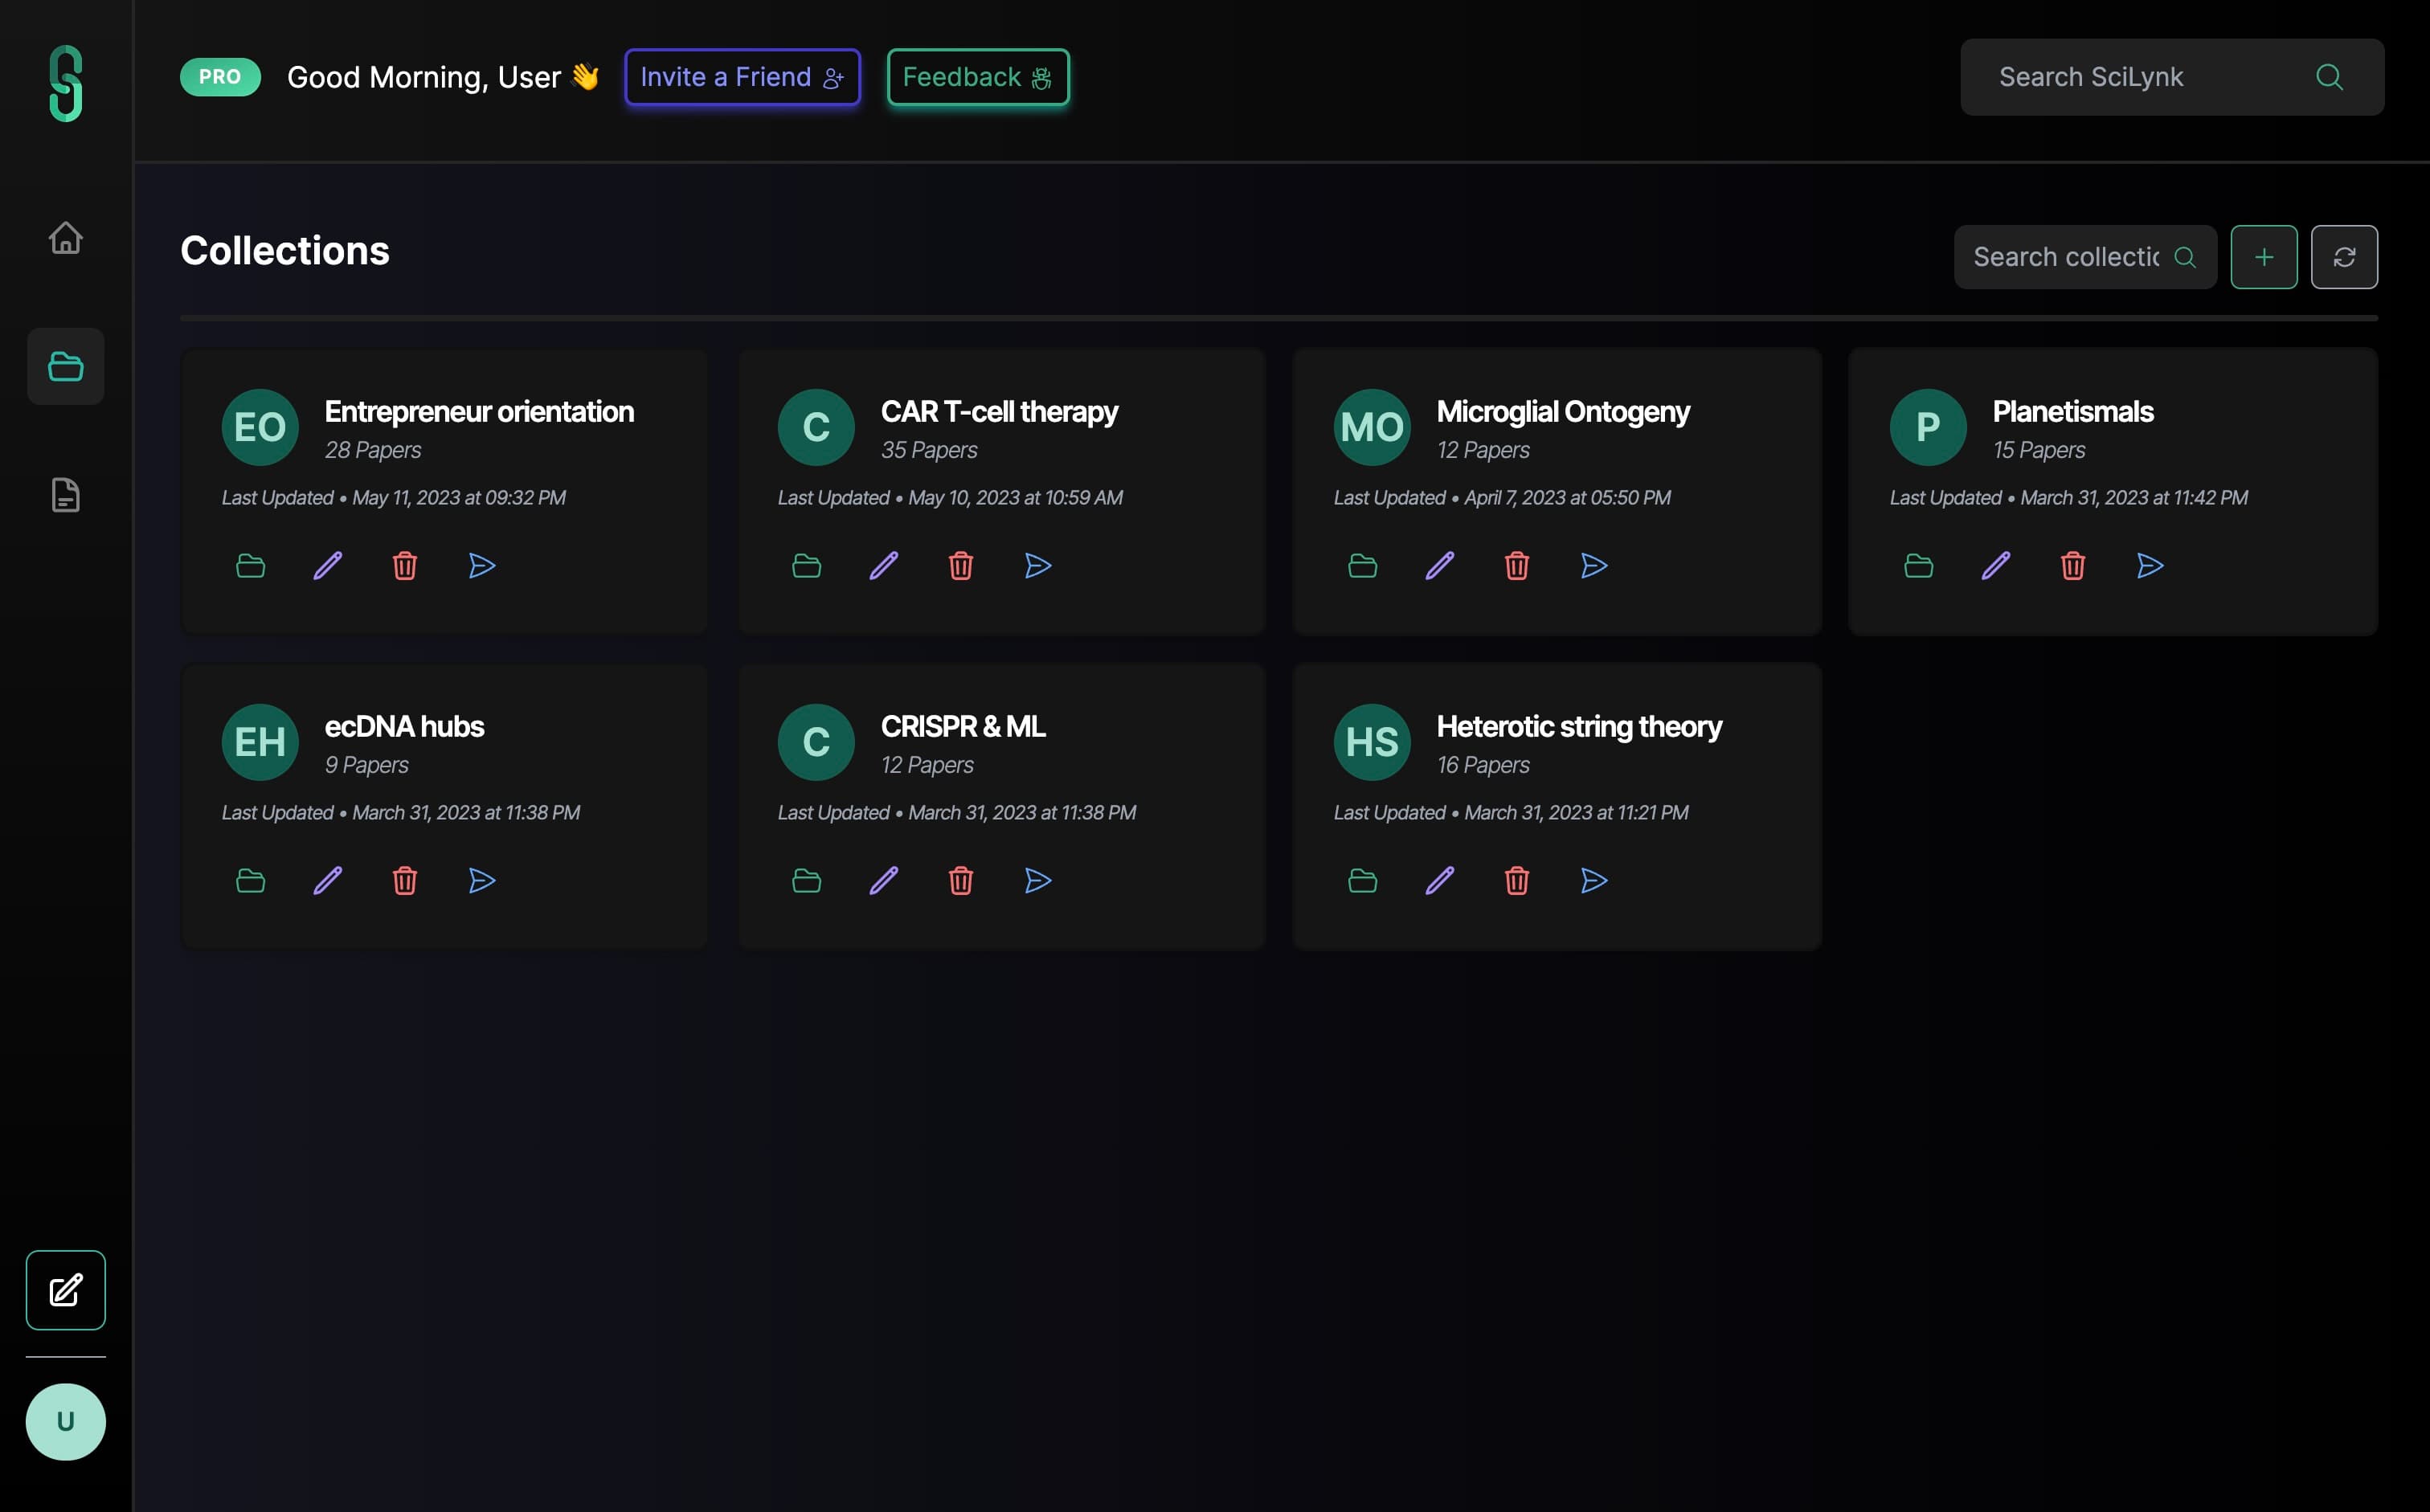Open the Entrepreneur orientation collection folder icon

click(250, 565)
